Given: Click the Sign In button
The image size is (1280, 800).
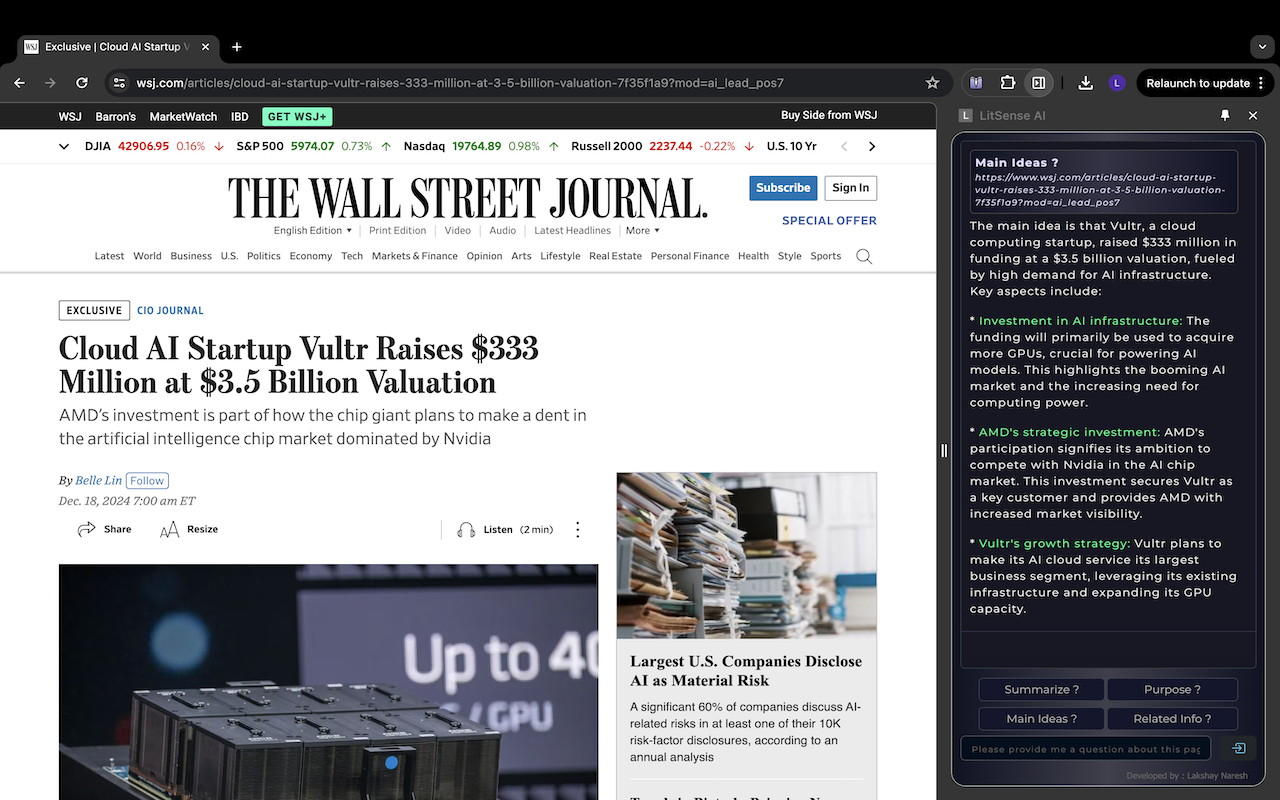Looking at the screenshot, I should click(850, 188).
